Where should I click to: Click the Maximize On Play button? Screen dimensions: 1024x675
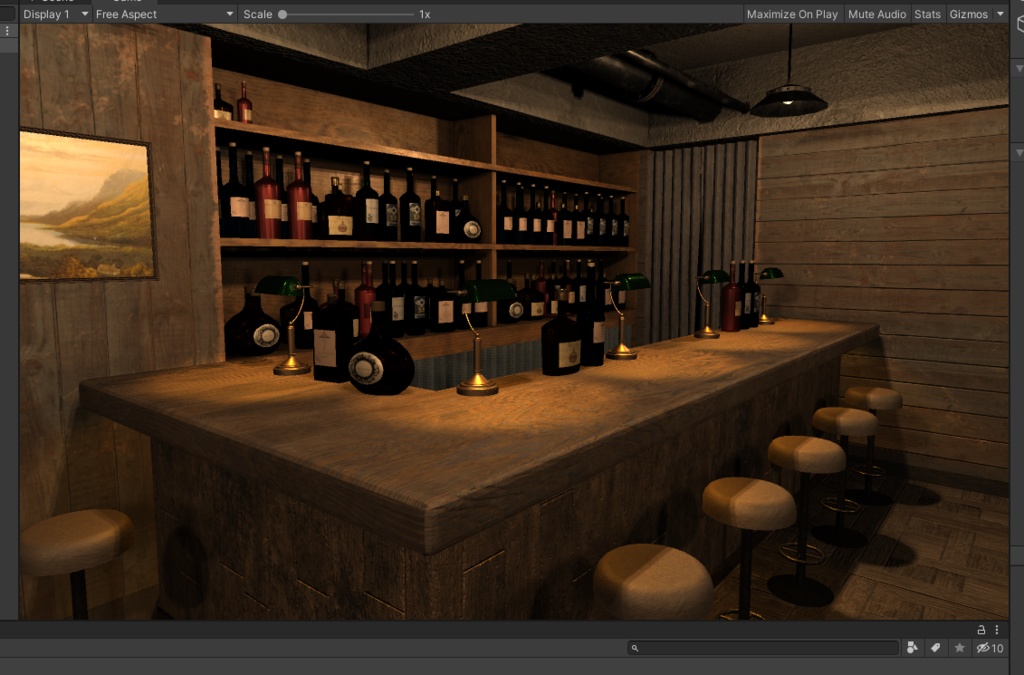coord(791,14)
